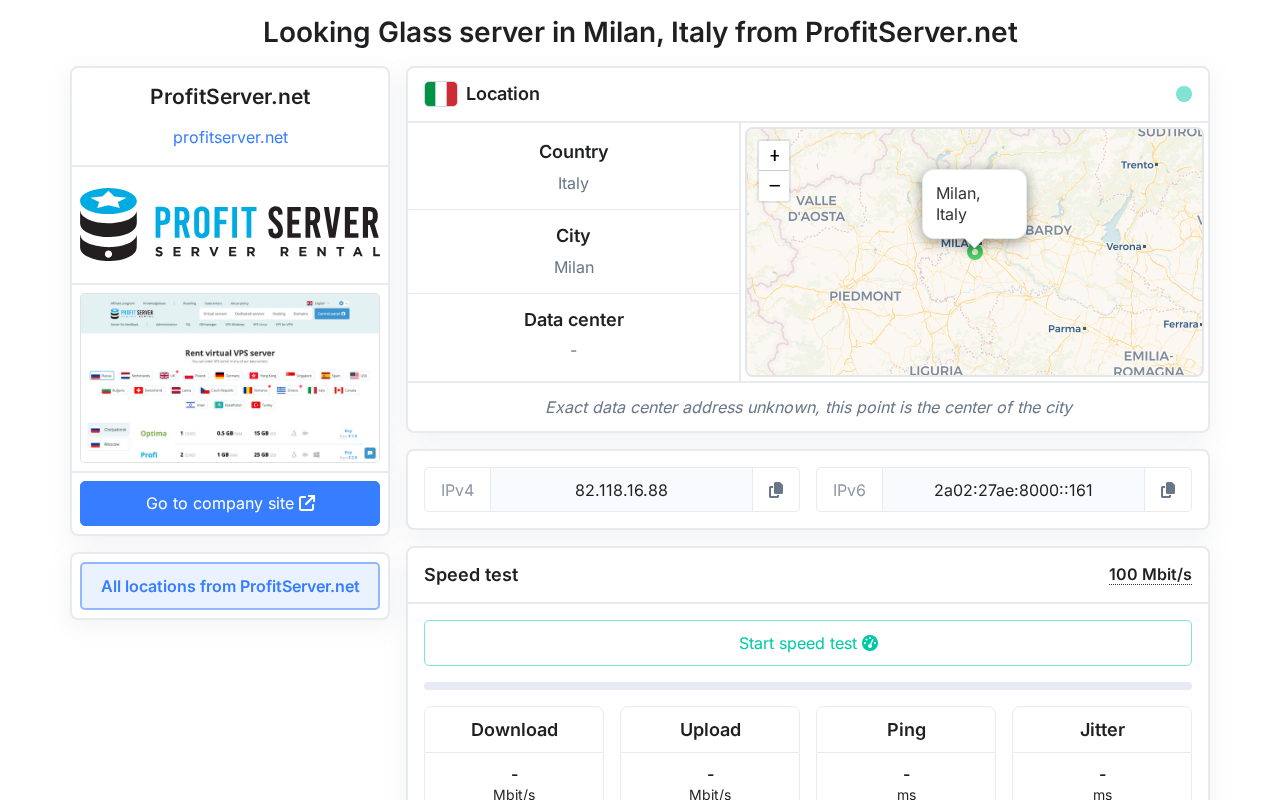Image resolution: width=1280 pixels, height=800 pixels.
Task: Click the Country value Italy
Action: 573,183
